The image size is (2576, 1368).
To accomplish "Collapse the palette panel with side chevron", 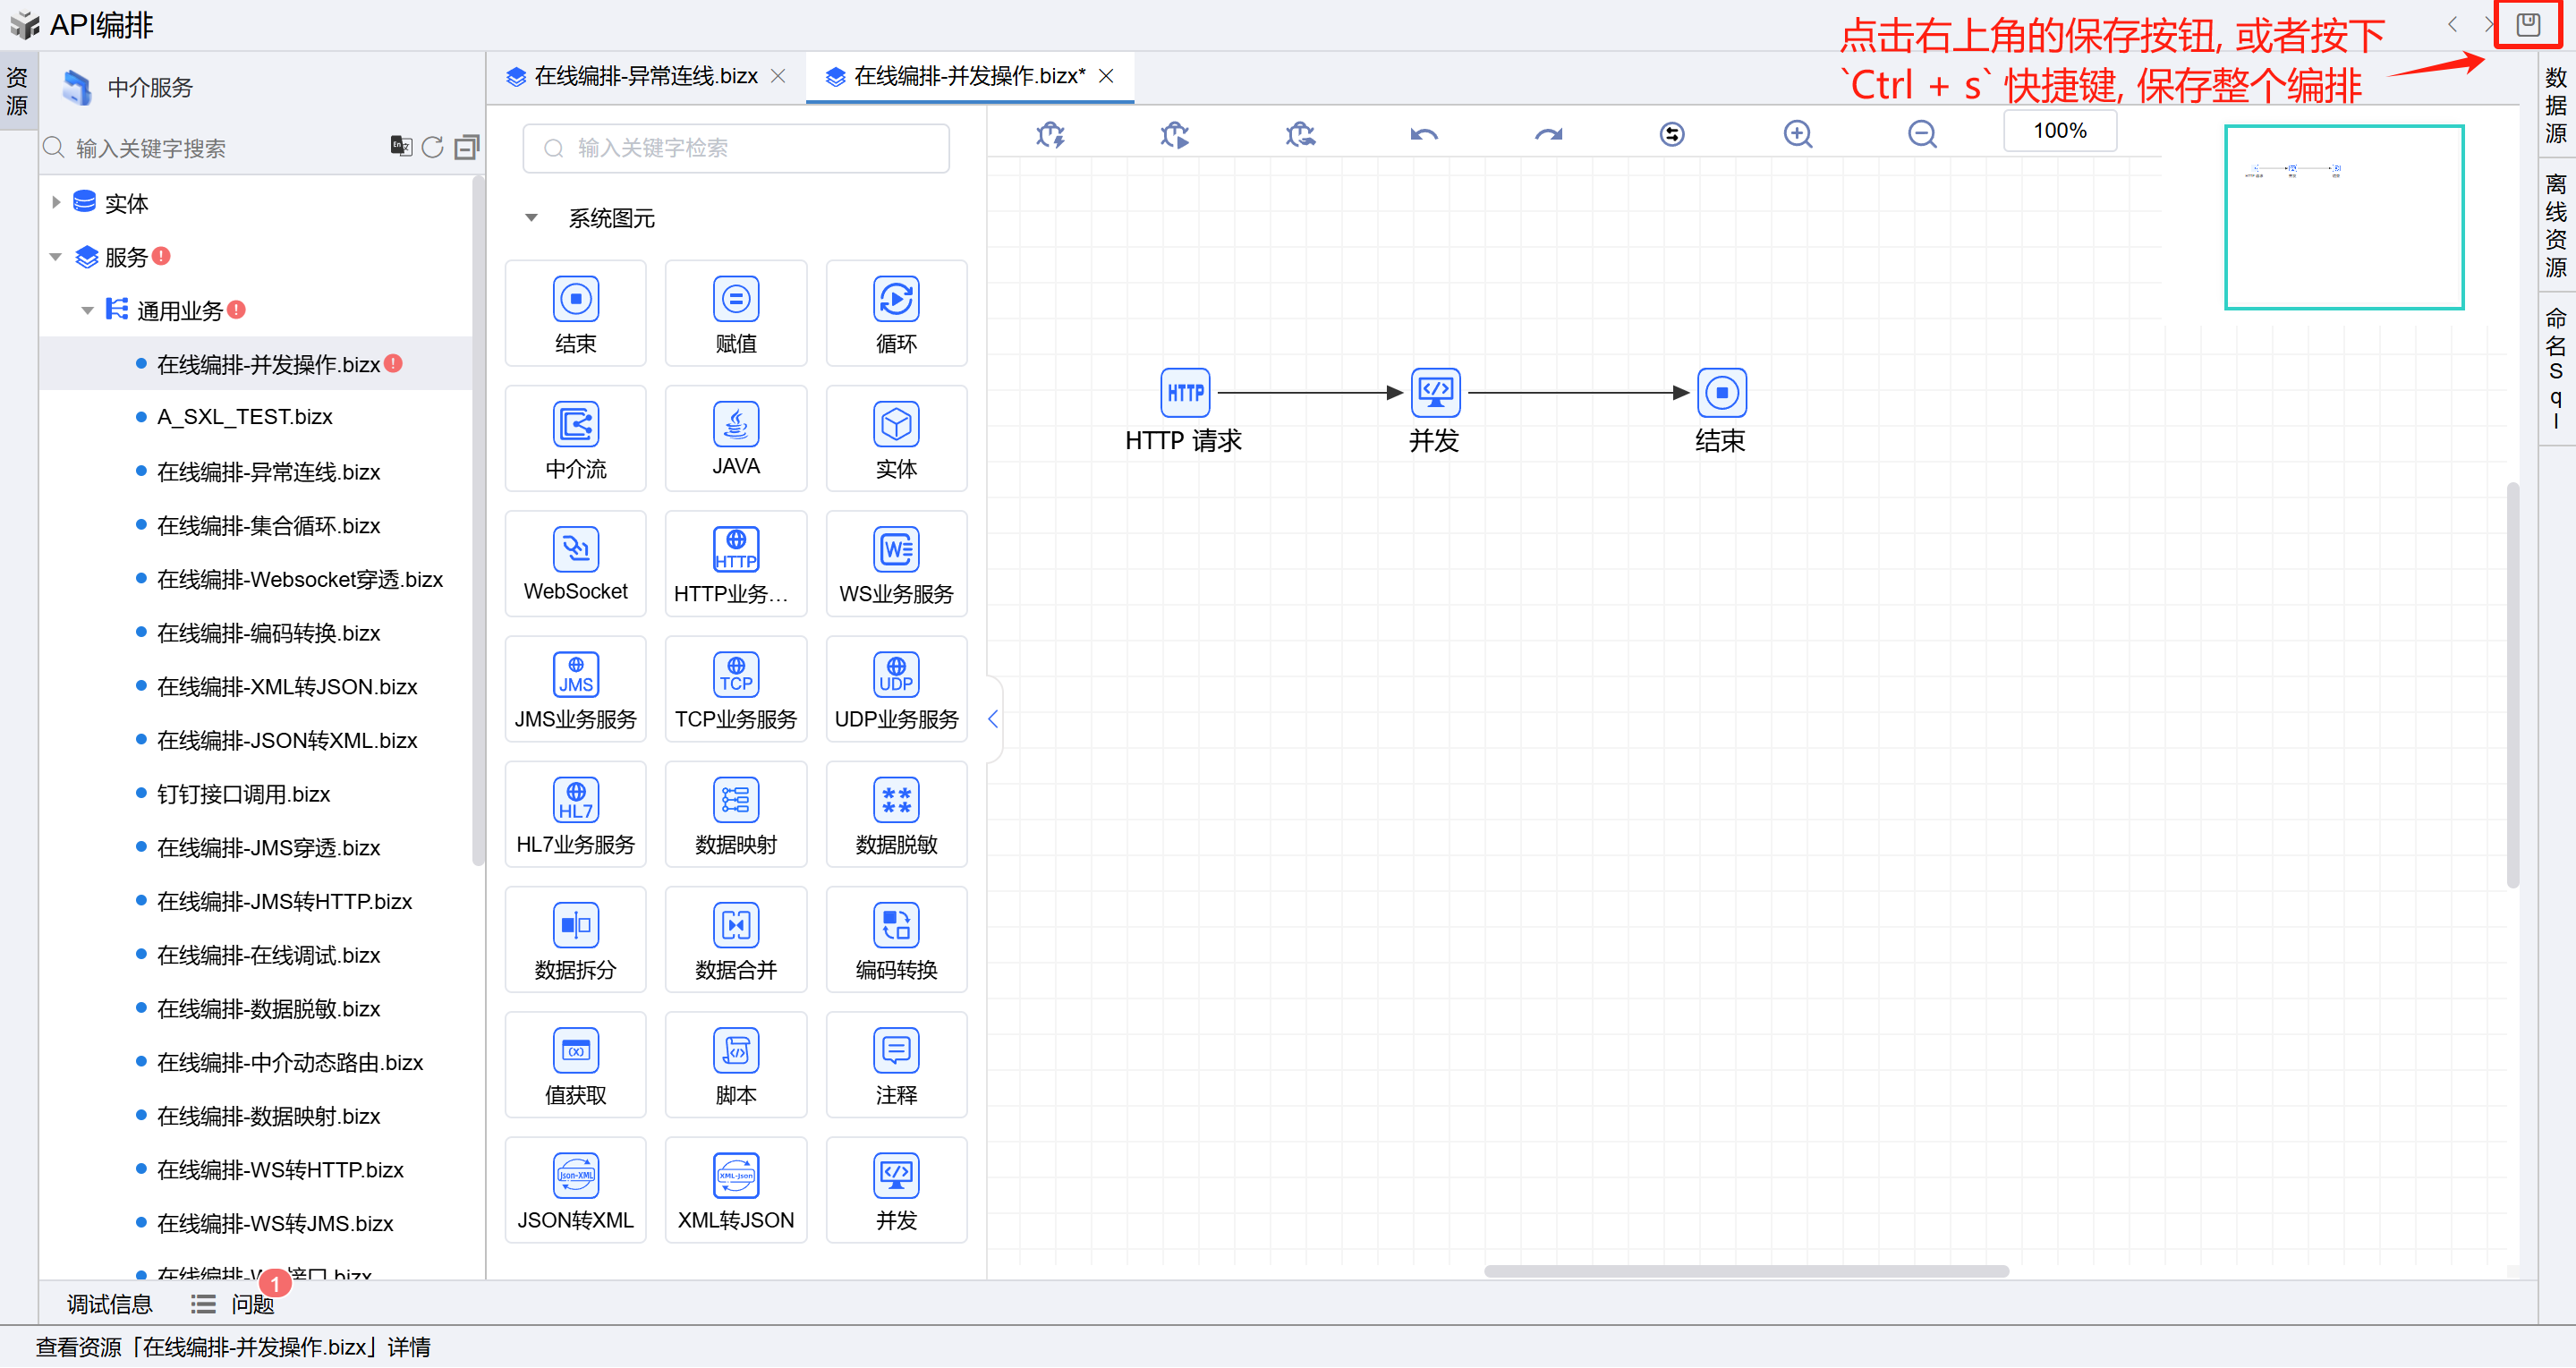I will (x=992, y=718).
